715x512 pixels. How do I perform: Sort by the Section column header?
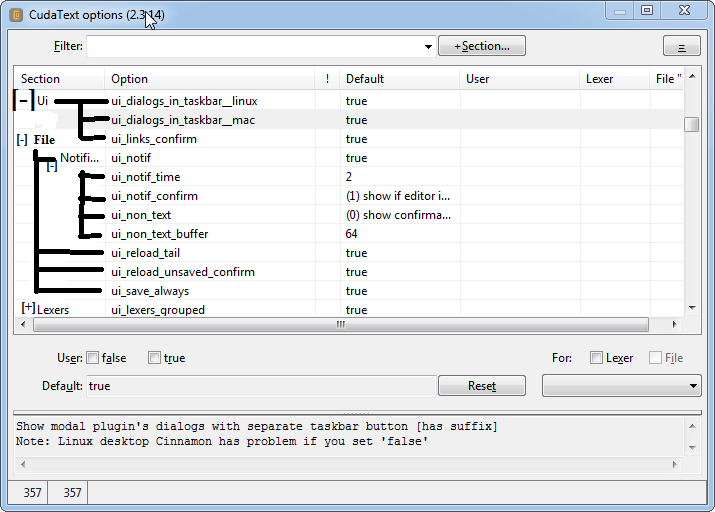(59, 78)
